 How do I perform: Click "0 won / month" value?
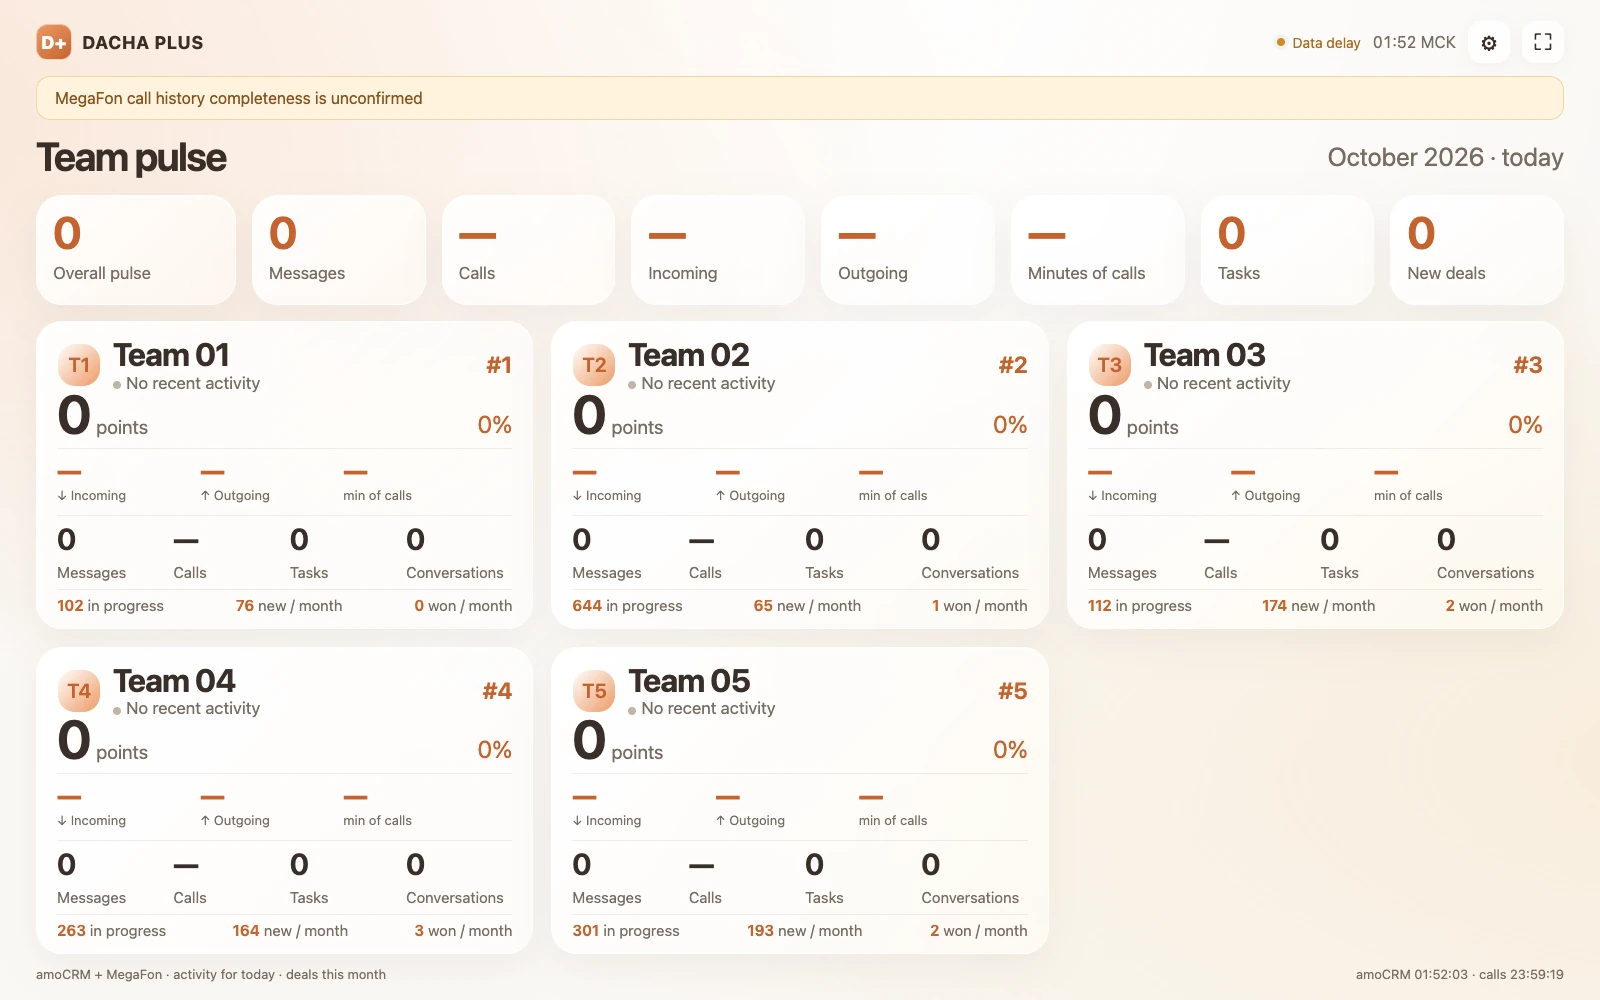coord(463,606)
